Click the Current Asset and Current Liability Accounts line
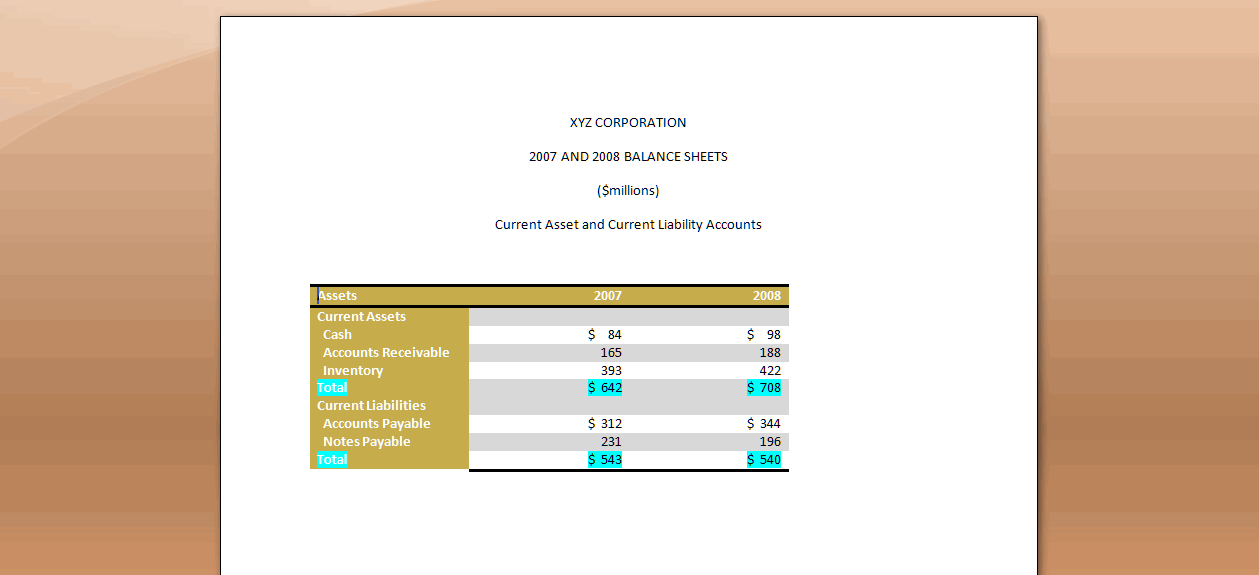Screen dimensions: 1259x575 pos(628,225)
